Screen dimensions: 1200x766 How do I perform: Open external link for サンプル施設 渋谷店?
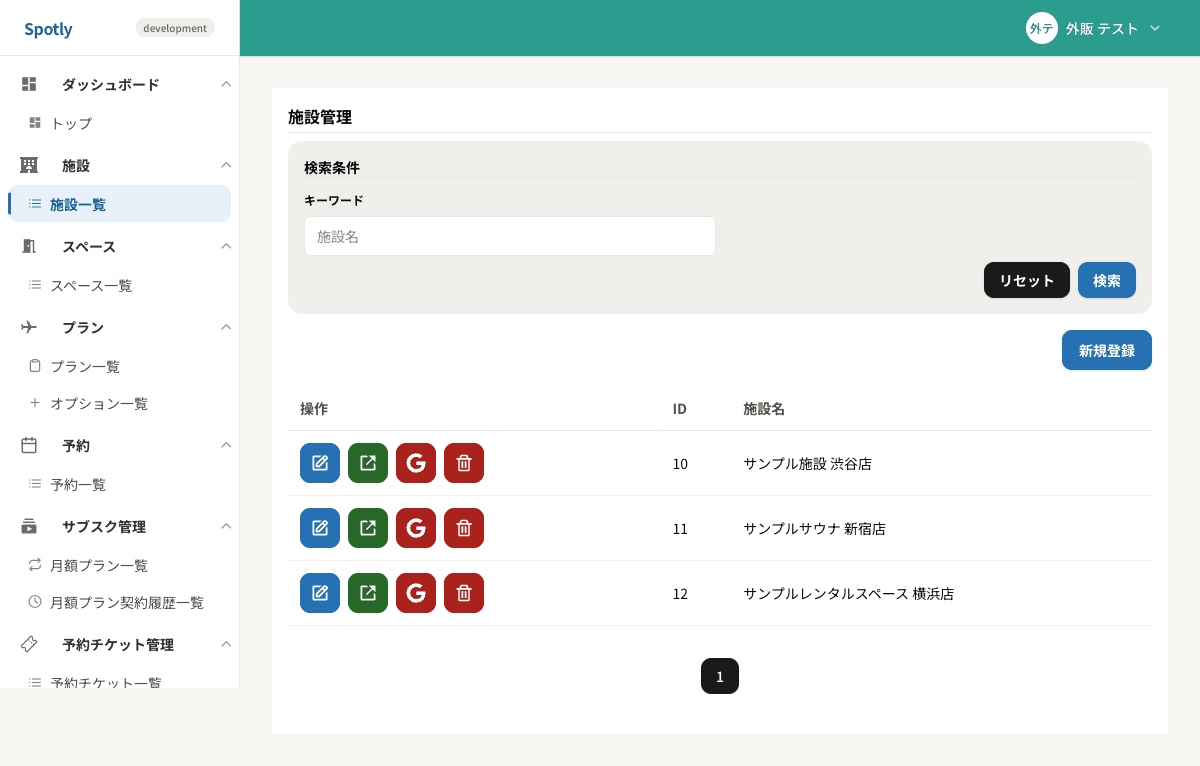pyautogui.click(x=368, y=463)
